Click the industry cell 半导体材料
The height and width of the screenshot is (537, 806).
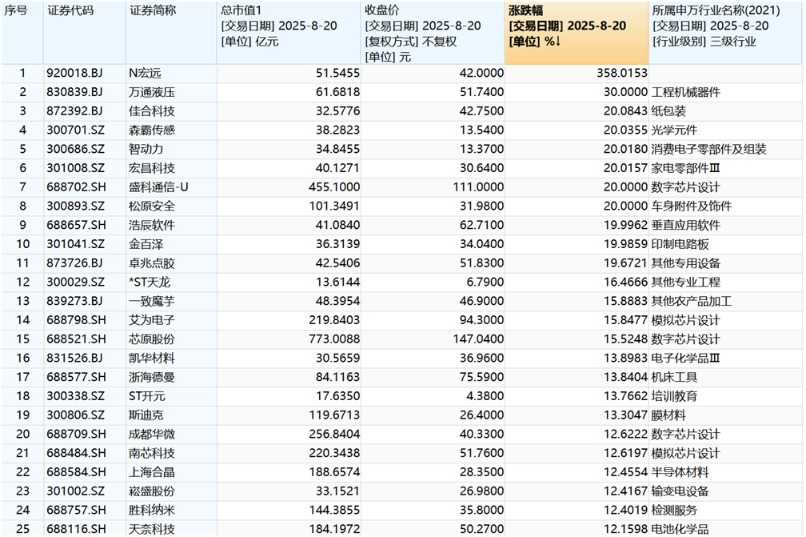[x=680, y=472]
